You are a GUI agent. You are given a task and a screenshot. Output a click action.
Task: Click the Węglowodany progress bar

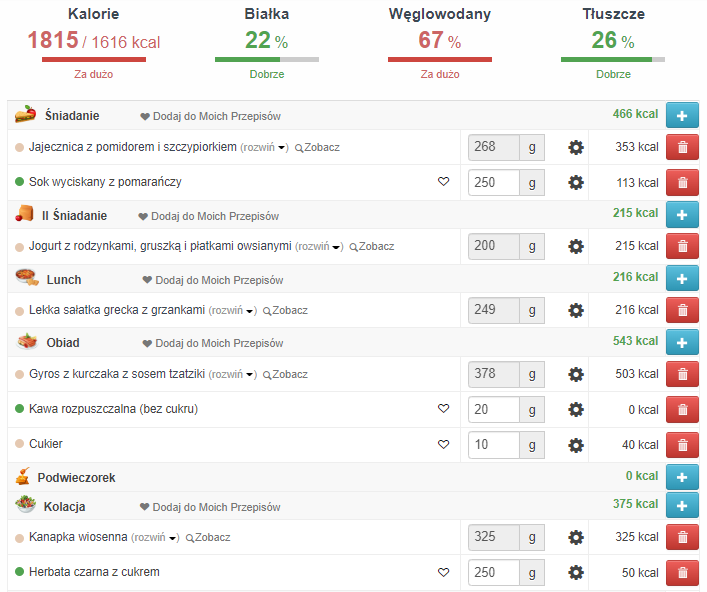point(439,59)
